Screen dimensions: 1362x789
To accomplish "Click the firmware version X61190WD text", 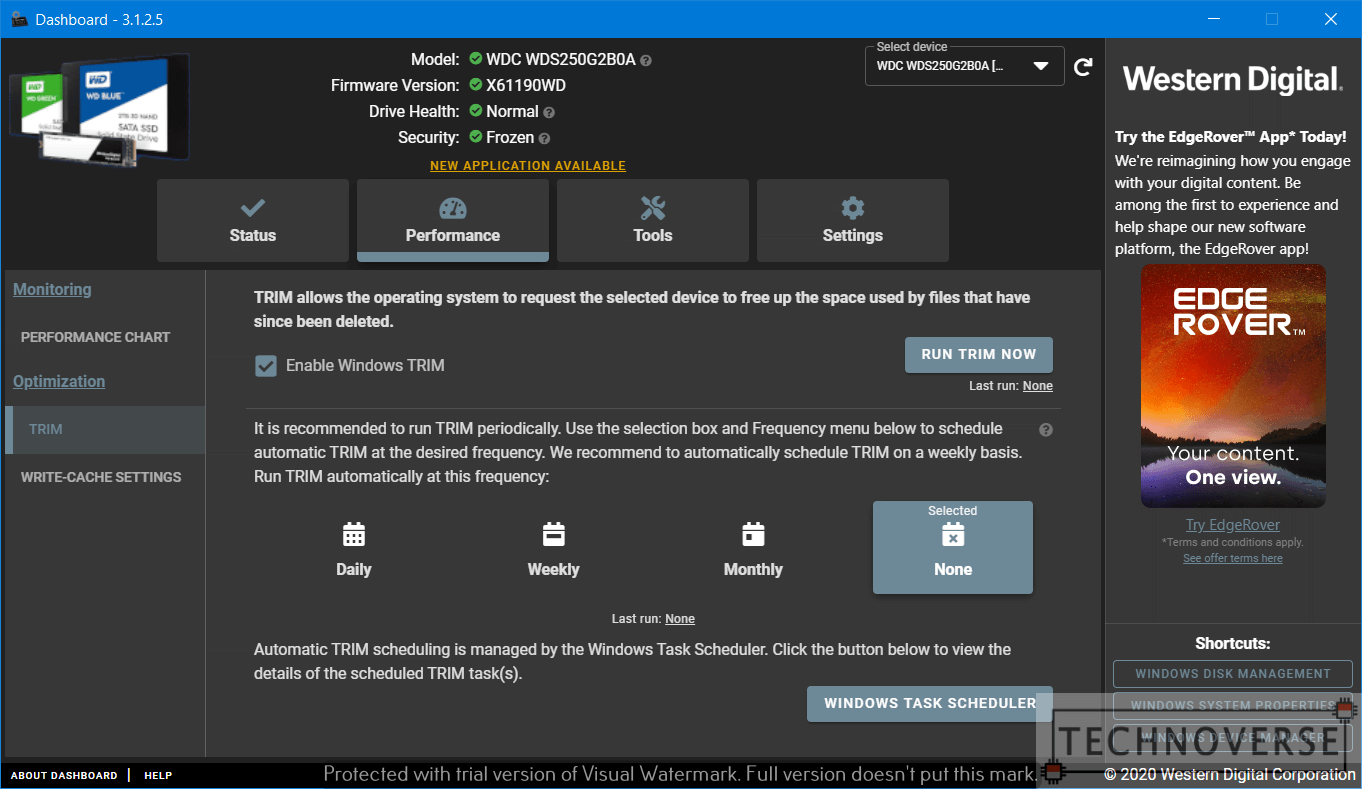I will click(526, 86).
